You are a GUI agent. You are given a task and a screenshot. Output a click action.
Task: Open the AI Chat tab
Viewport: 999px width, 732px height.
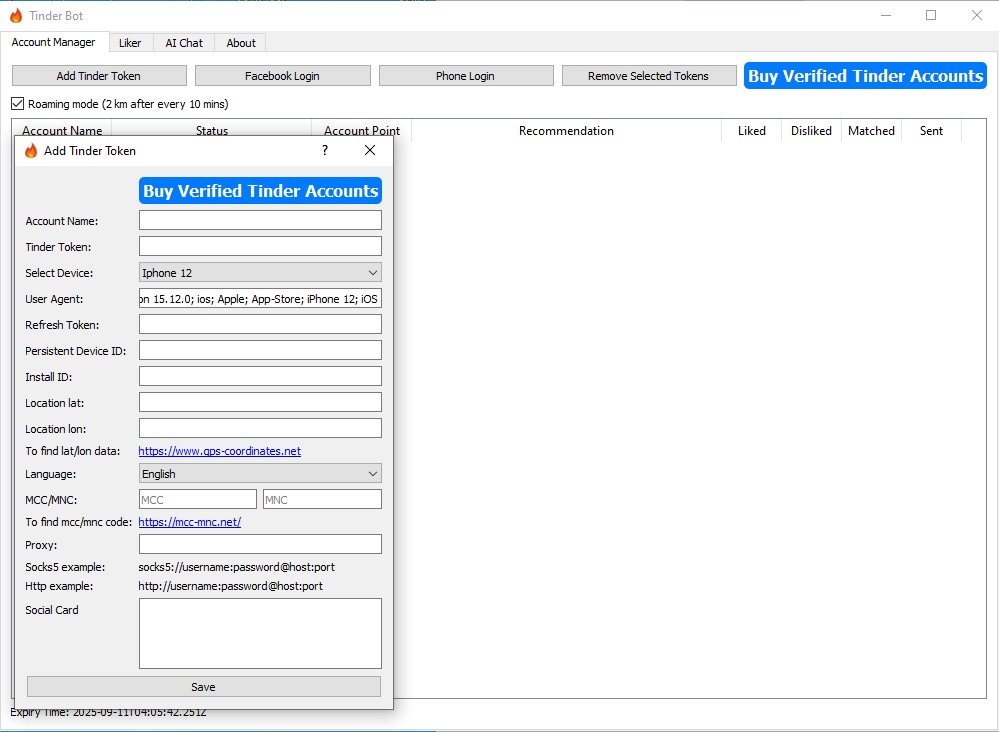184,43
